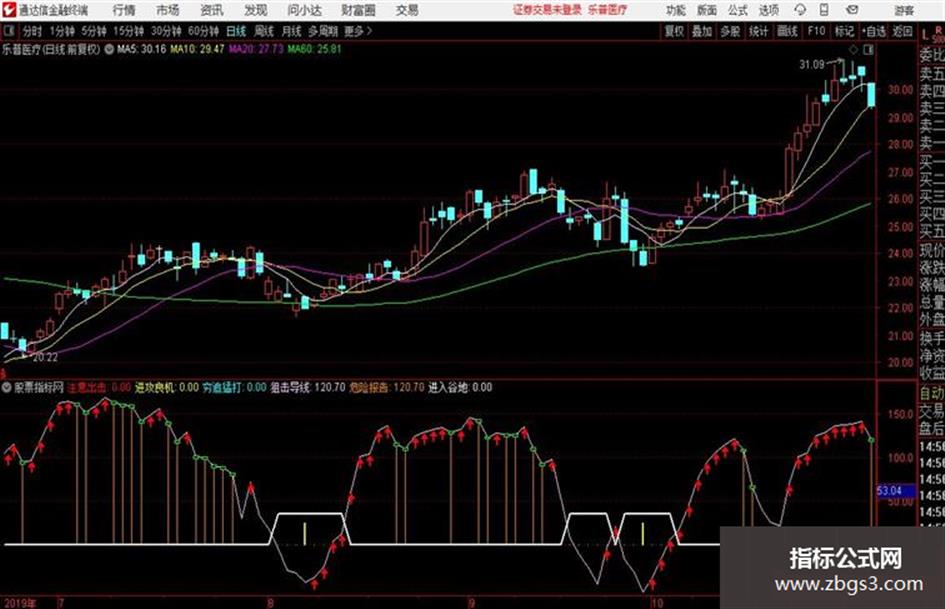Image resolution: width=945 pixels, height=609 pixels.
Task: Click the 通达信 red logo icon
Action: click(9, 10)
